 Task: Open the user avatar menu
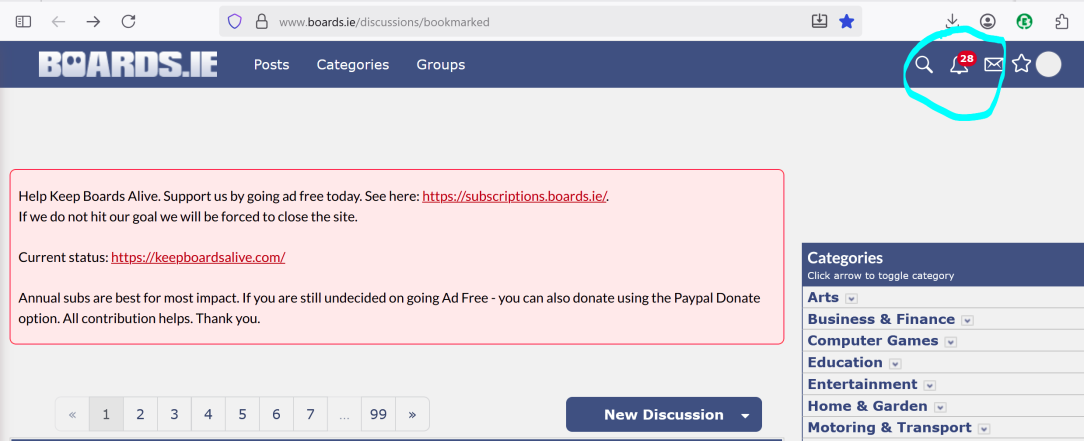pyautogui.click(x=1048, y=64)
